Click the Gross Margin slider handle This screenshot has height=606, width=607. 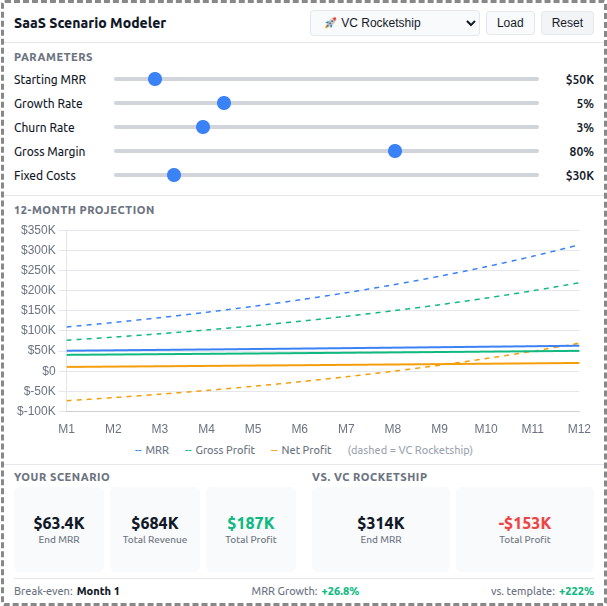395,151
